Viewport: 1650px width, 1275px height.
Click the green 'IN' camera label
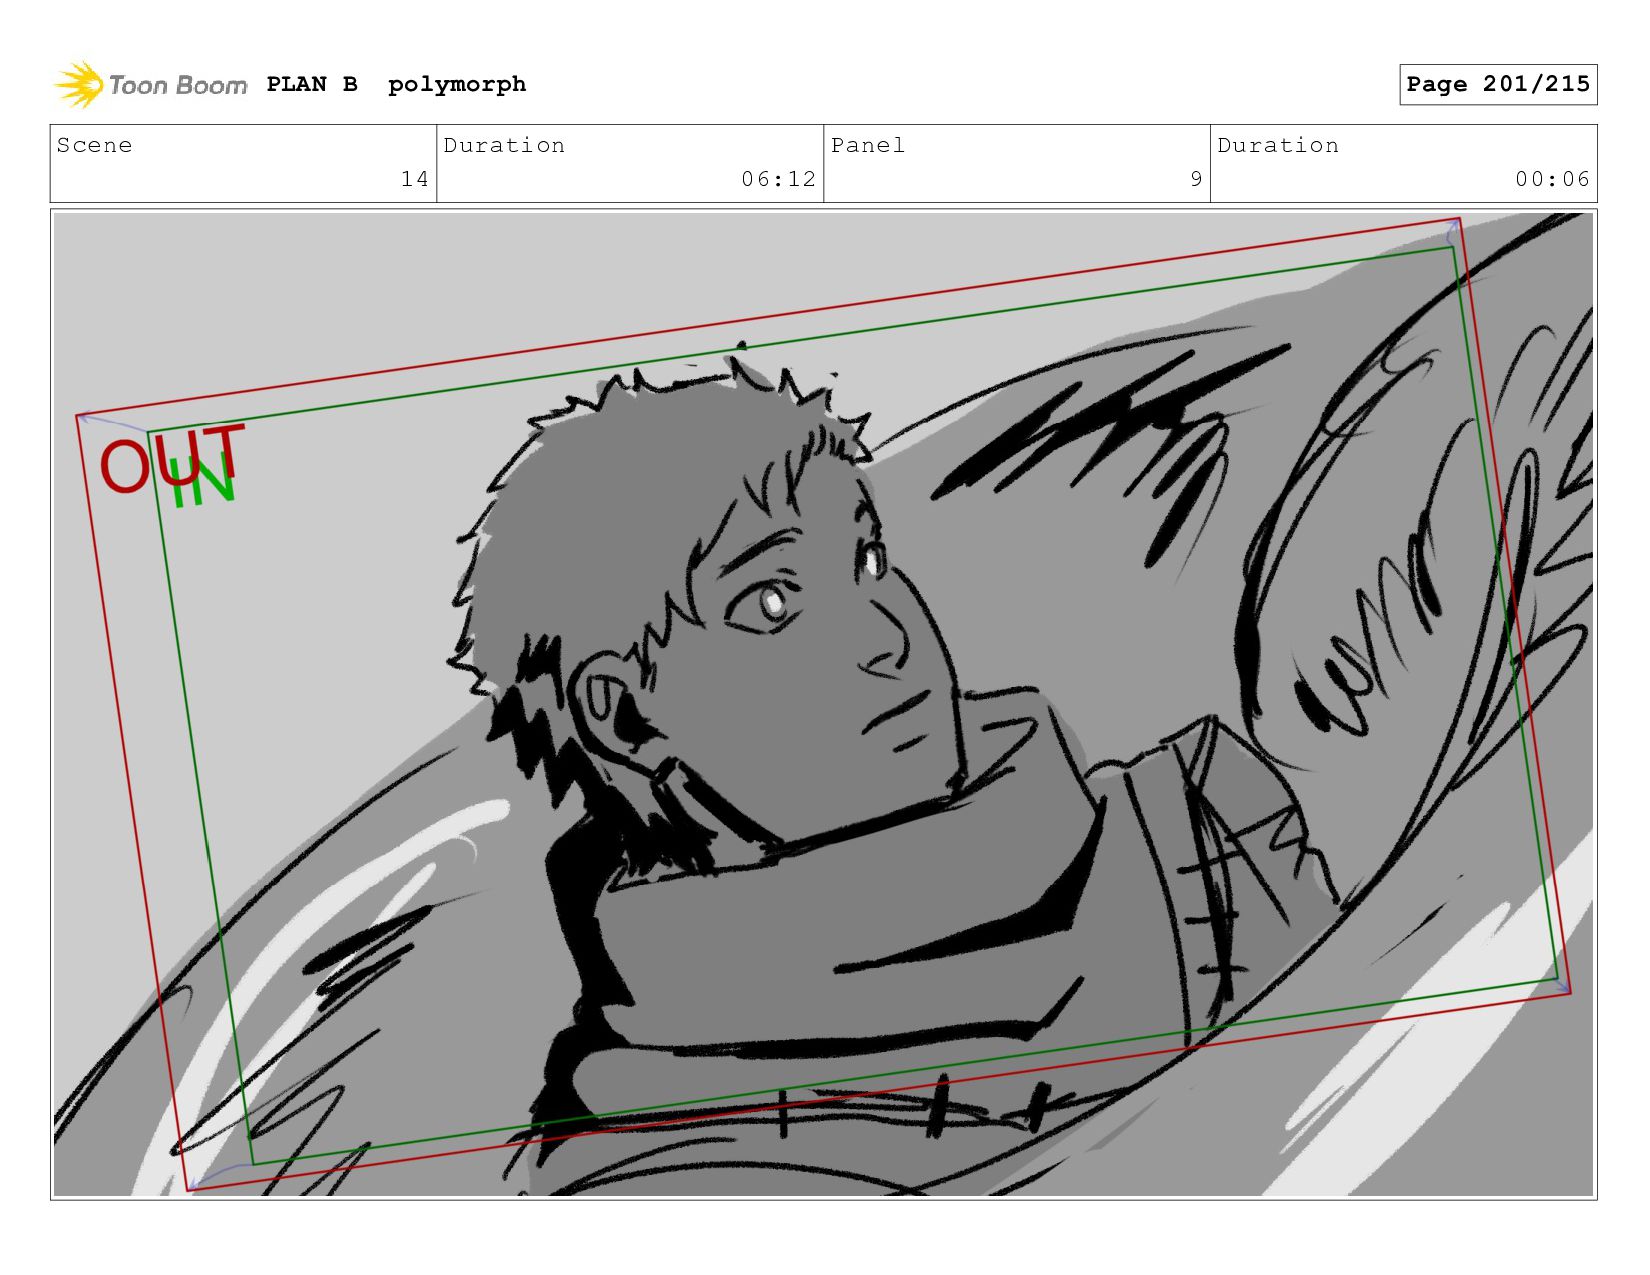click(x=203, y=482)
